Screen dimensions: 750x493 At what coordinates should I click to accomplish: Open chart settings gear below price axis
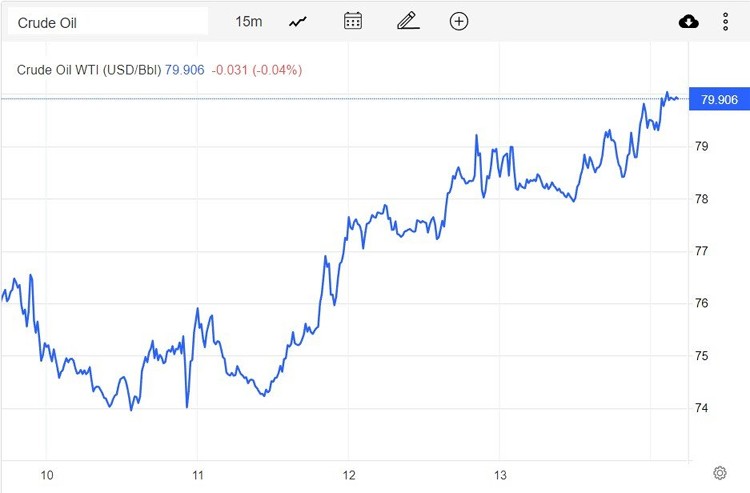coord(719,472)
